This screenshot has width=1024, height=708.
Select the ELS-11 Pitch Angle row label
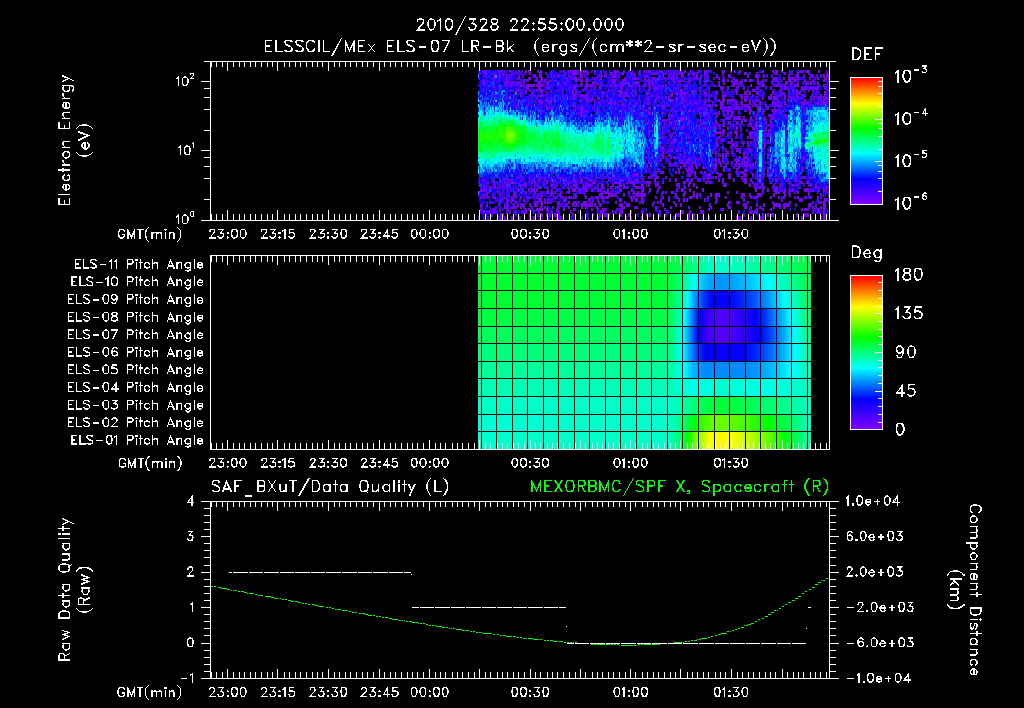coord(138,265)
